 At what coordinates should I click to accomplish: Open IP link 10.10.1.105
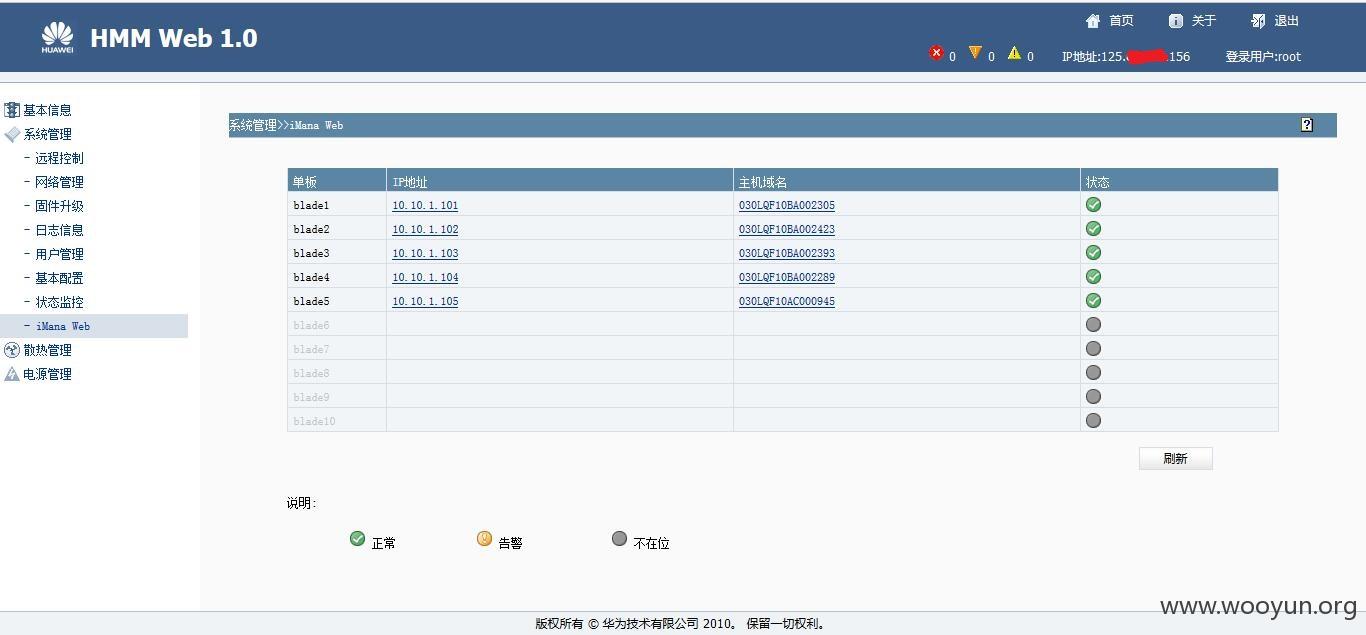[425, 301]
